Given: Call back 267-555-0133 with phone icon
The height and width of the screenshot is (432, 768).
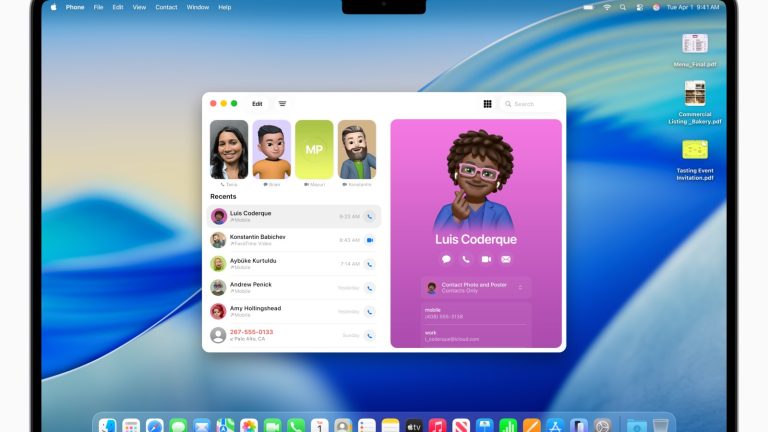Looking at the screenshot, I should click(x=370, y=336).
